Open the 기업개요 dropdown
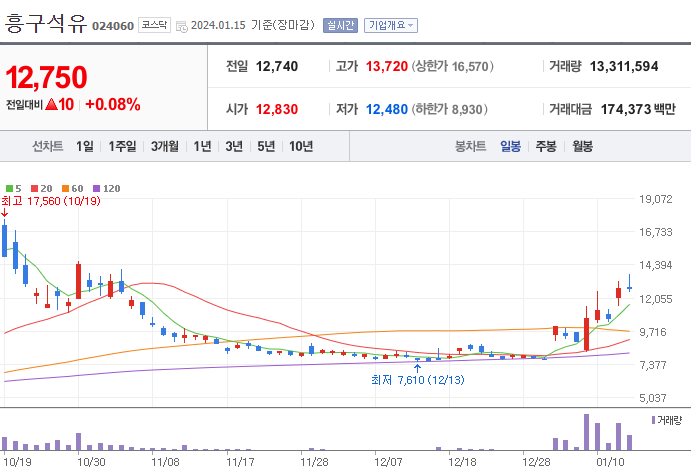691x474 pixels. tap(390, 26)
